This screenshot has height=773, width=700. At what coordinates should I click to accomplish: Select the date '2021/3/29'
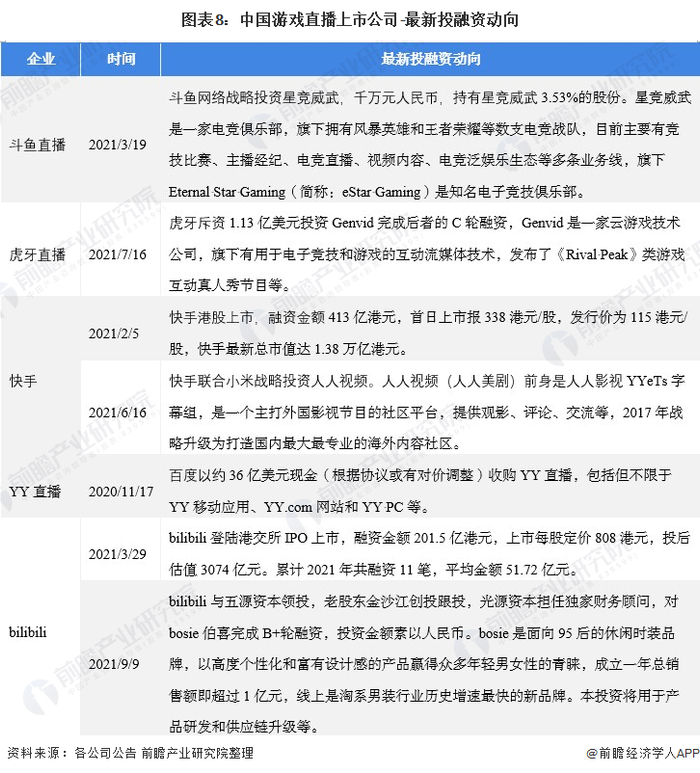(x=117, y=554)
